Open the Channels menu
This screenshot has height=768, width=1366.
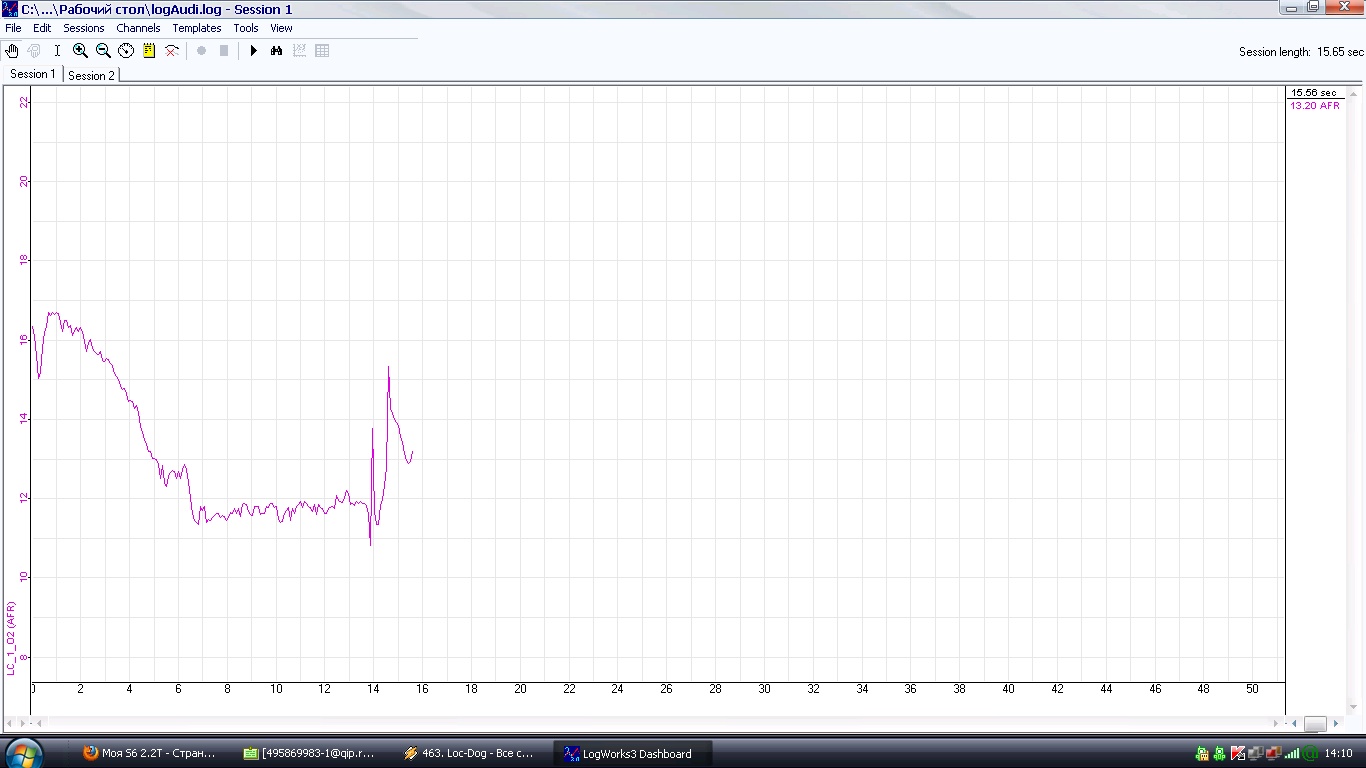coord(138,28)
